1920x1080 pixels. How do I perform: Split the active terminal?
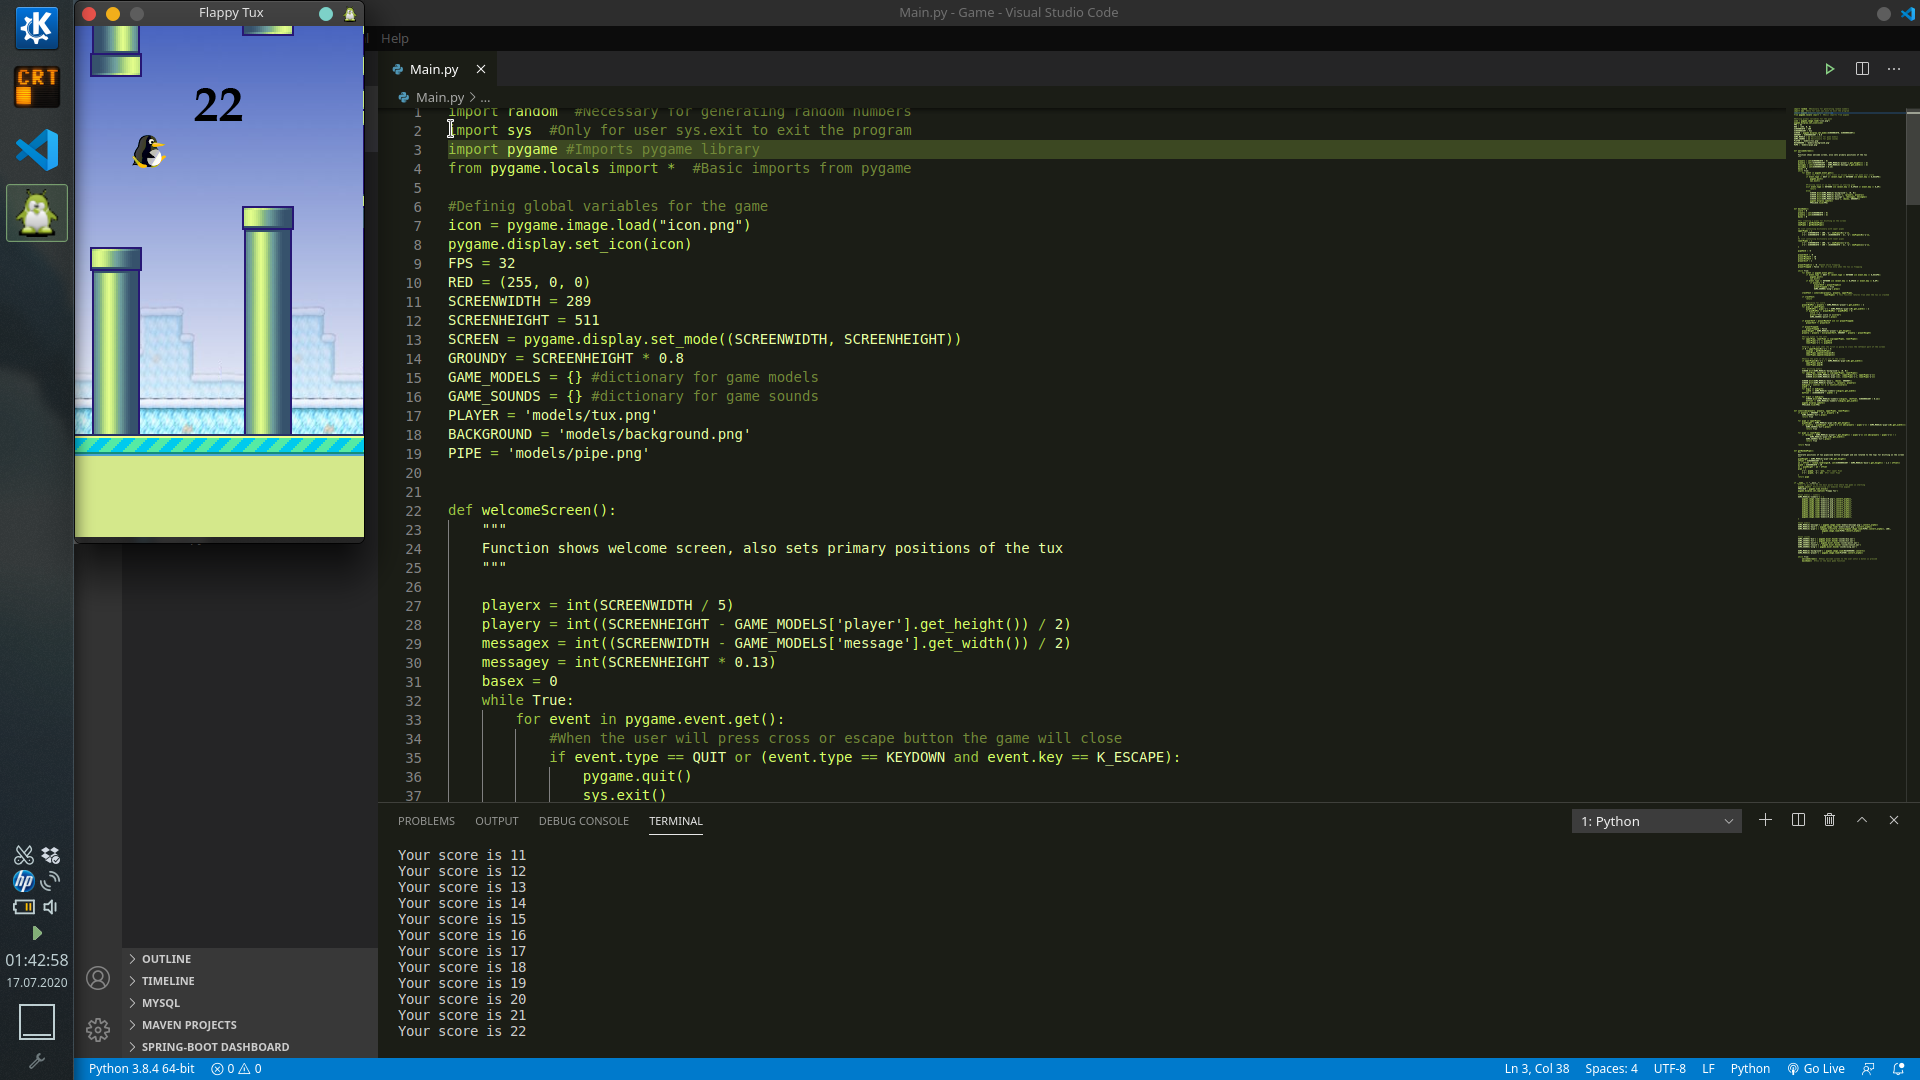coord(1797,820)
